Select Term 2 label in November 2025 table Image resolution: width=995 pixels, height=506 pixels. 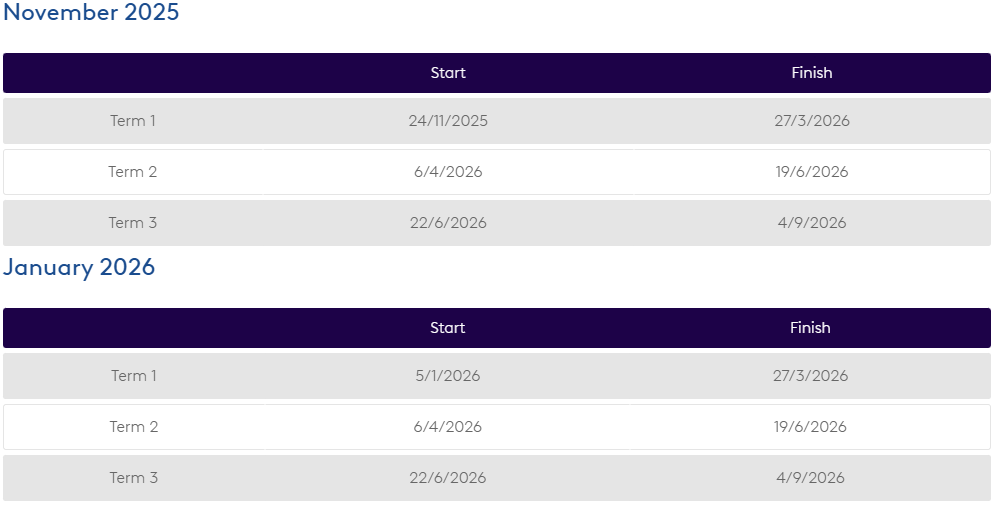[x=133, y=172]
